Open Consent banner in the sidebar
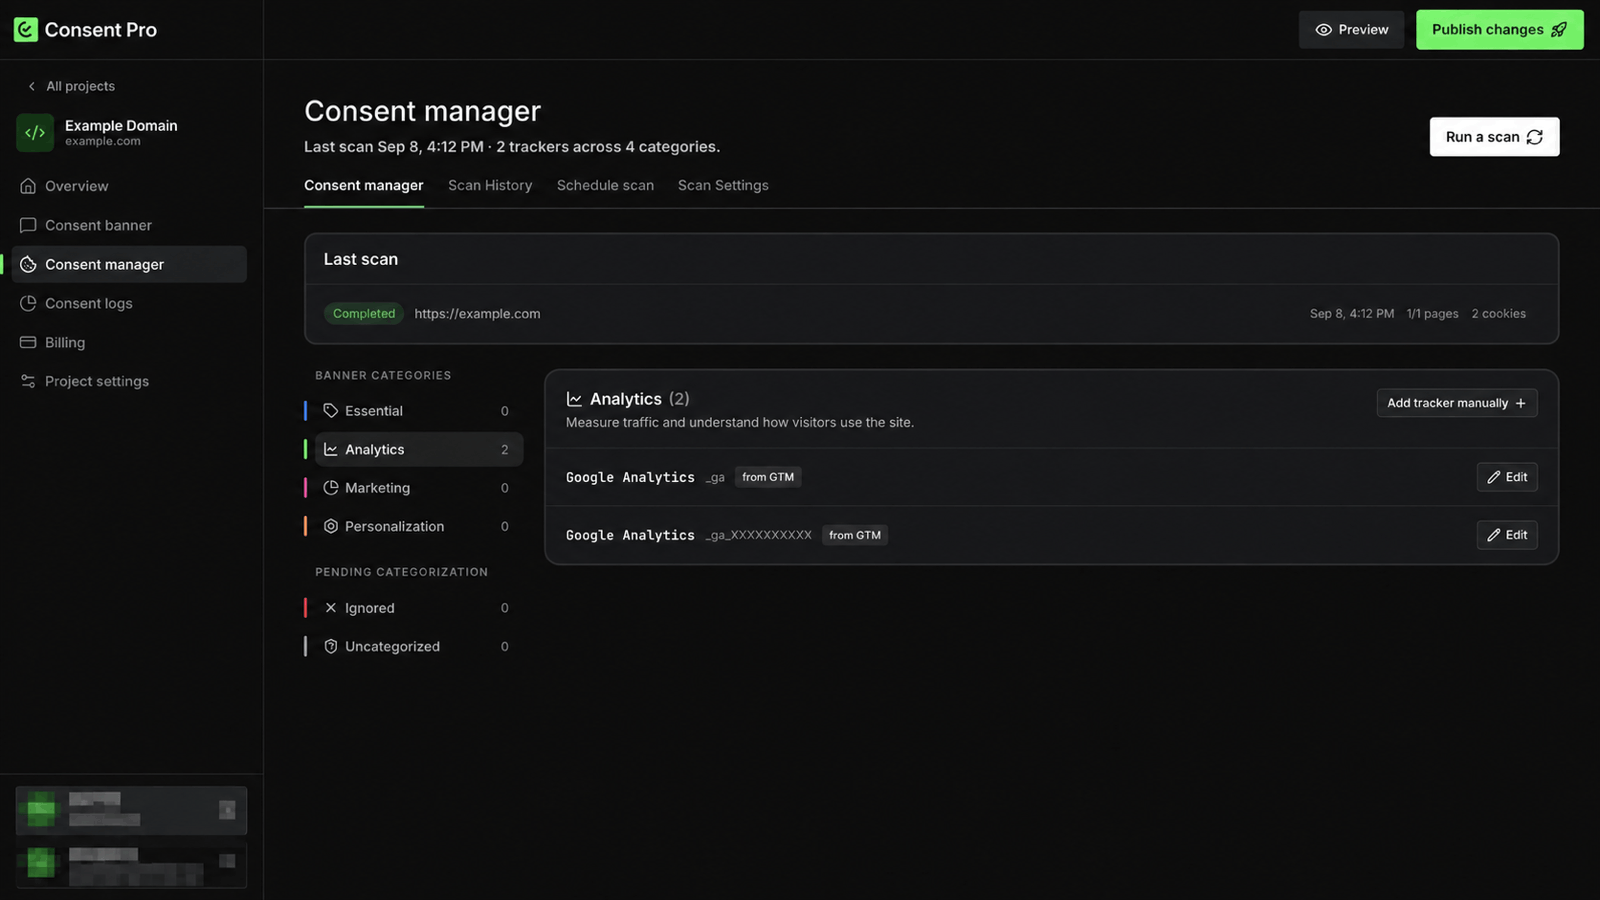Screen dimensions: 1600x900 [x=129, y=225]
